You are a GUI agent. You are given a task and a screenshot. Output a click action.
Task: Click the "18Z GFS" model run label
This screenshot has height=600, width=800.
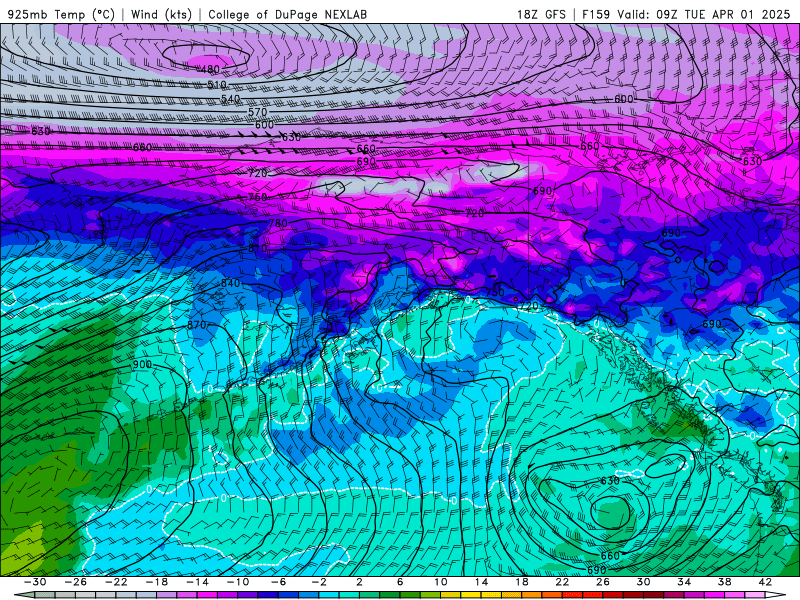[541, 14]
